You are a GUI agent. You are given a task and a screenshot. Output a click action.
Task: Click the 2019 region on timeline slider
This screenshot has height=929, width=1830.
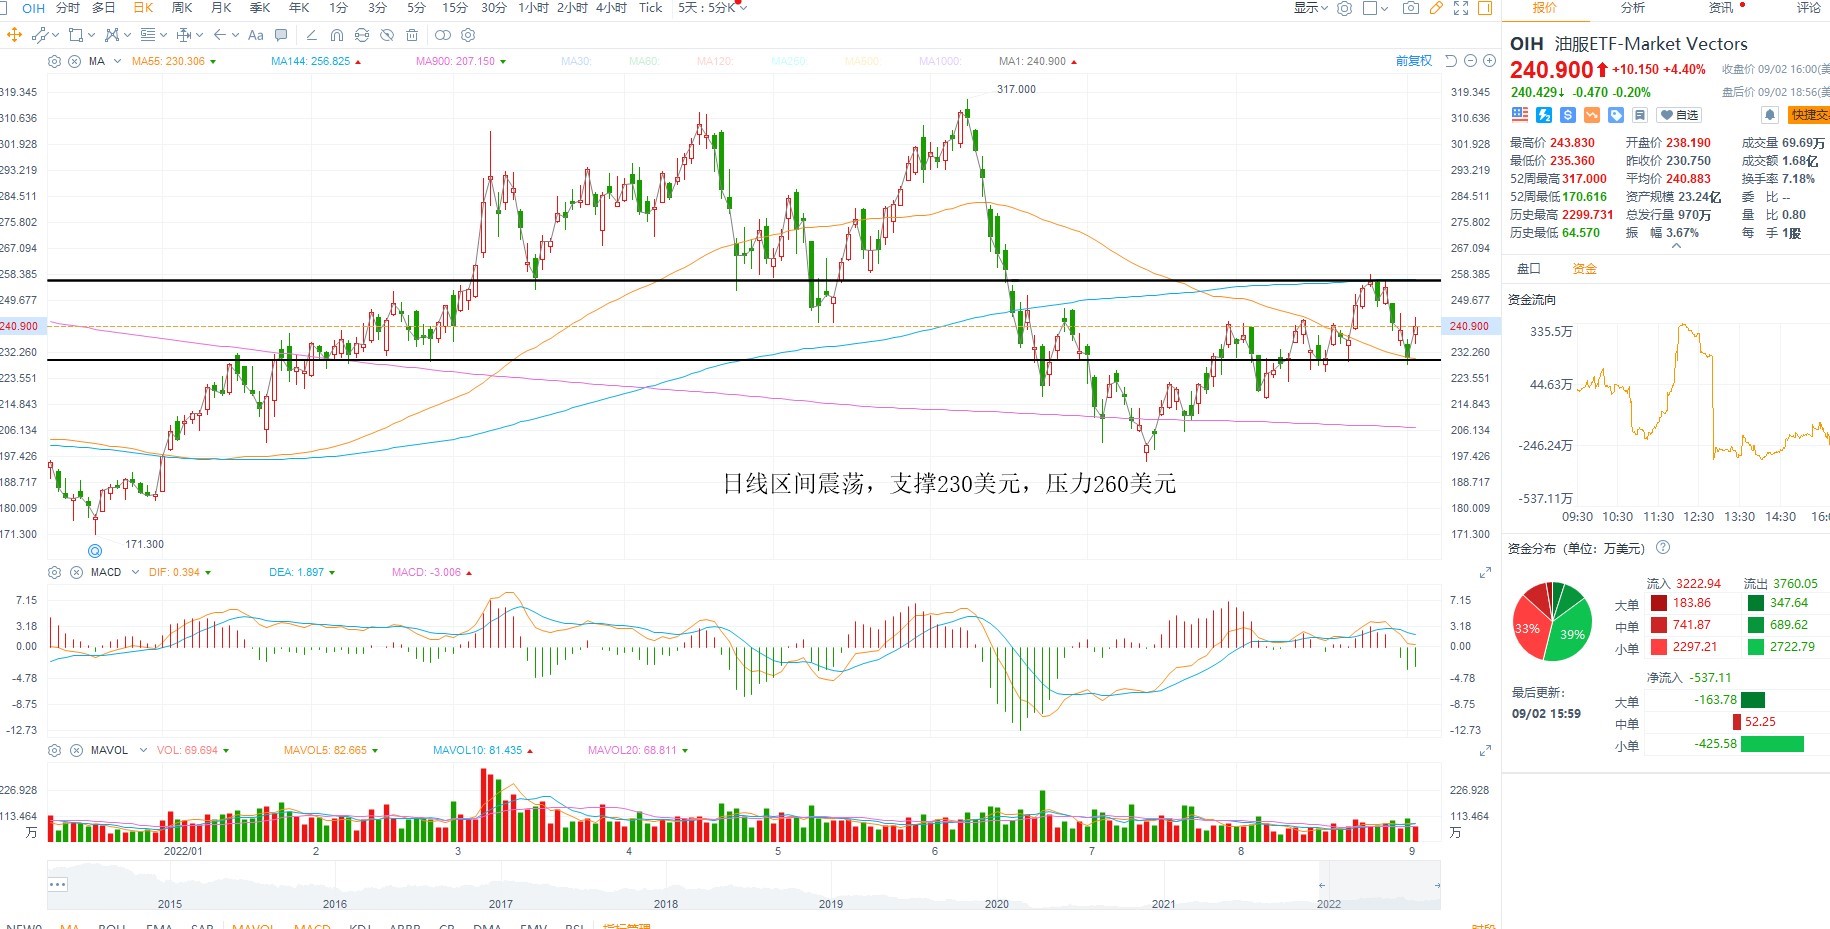point(831,904)
